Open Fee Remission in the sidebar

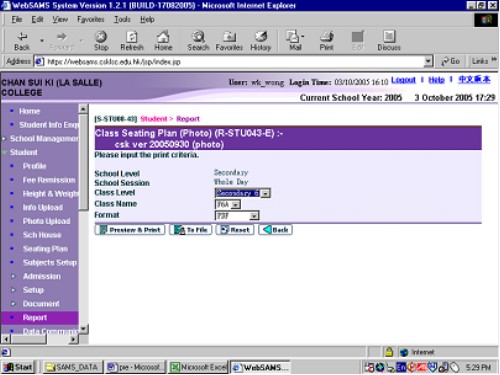click(x=49, y=180)
